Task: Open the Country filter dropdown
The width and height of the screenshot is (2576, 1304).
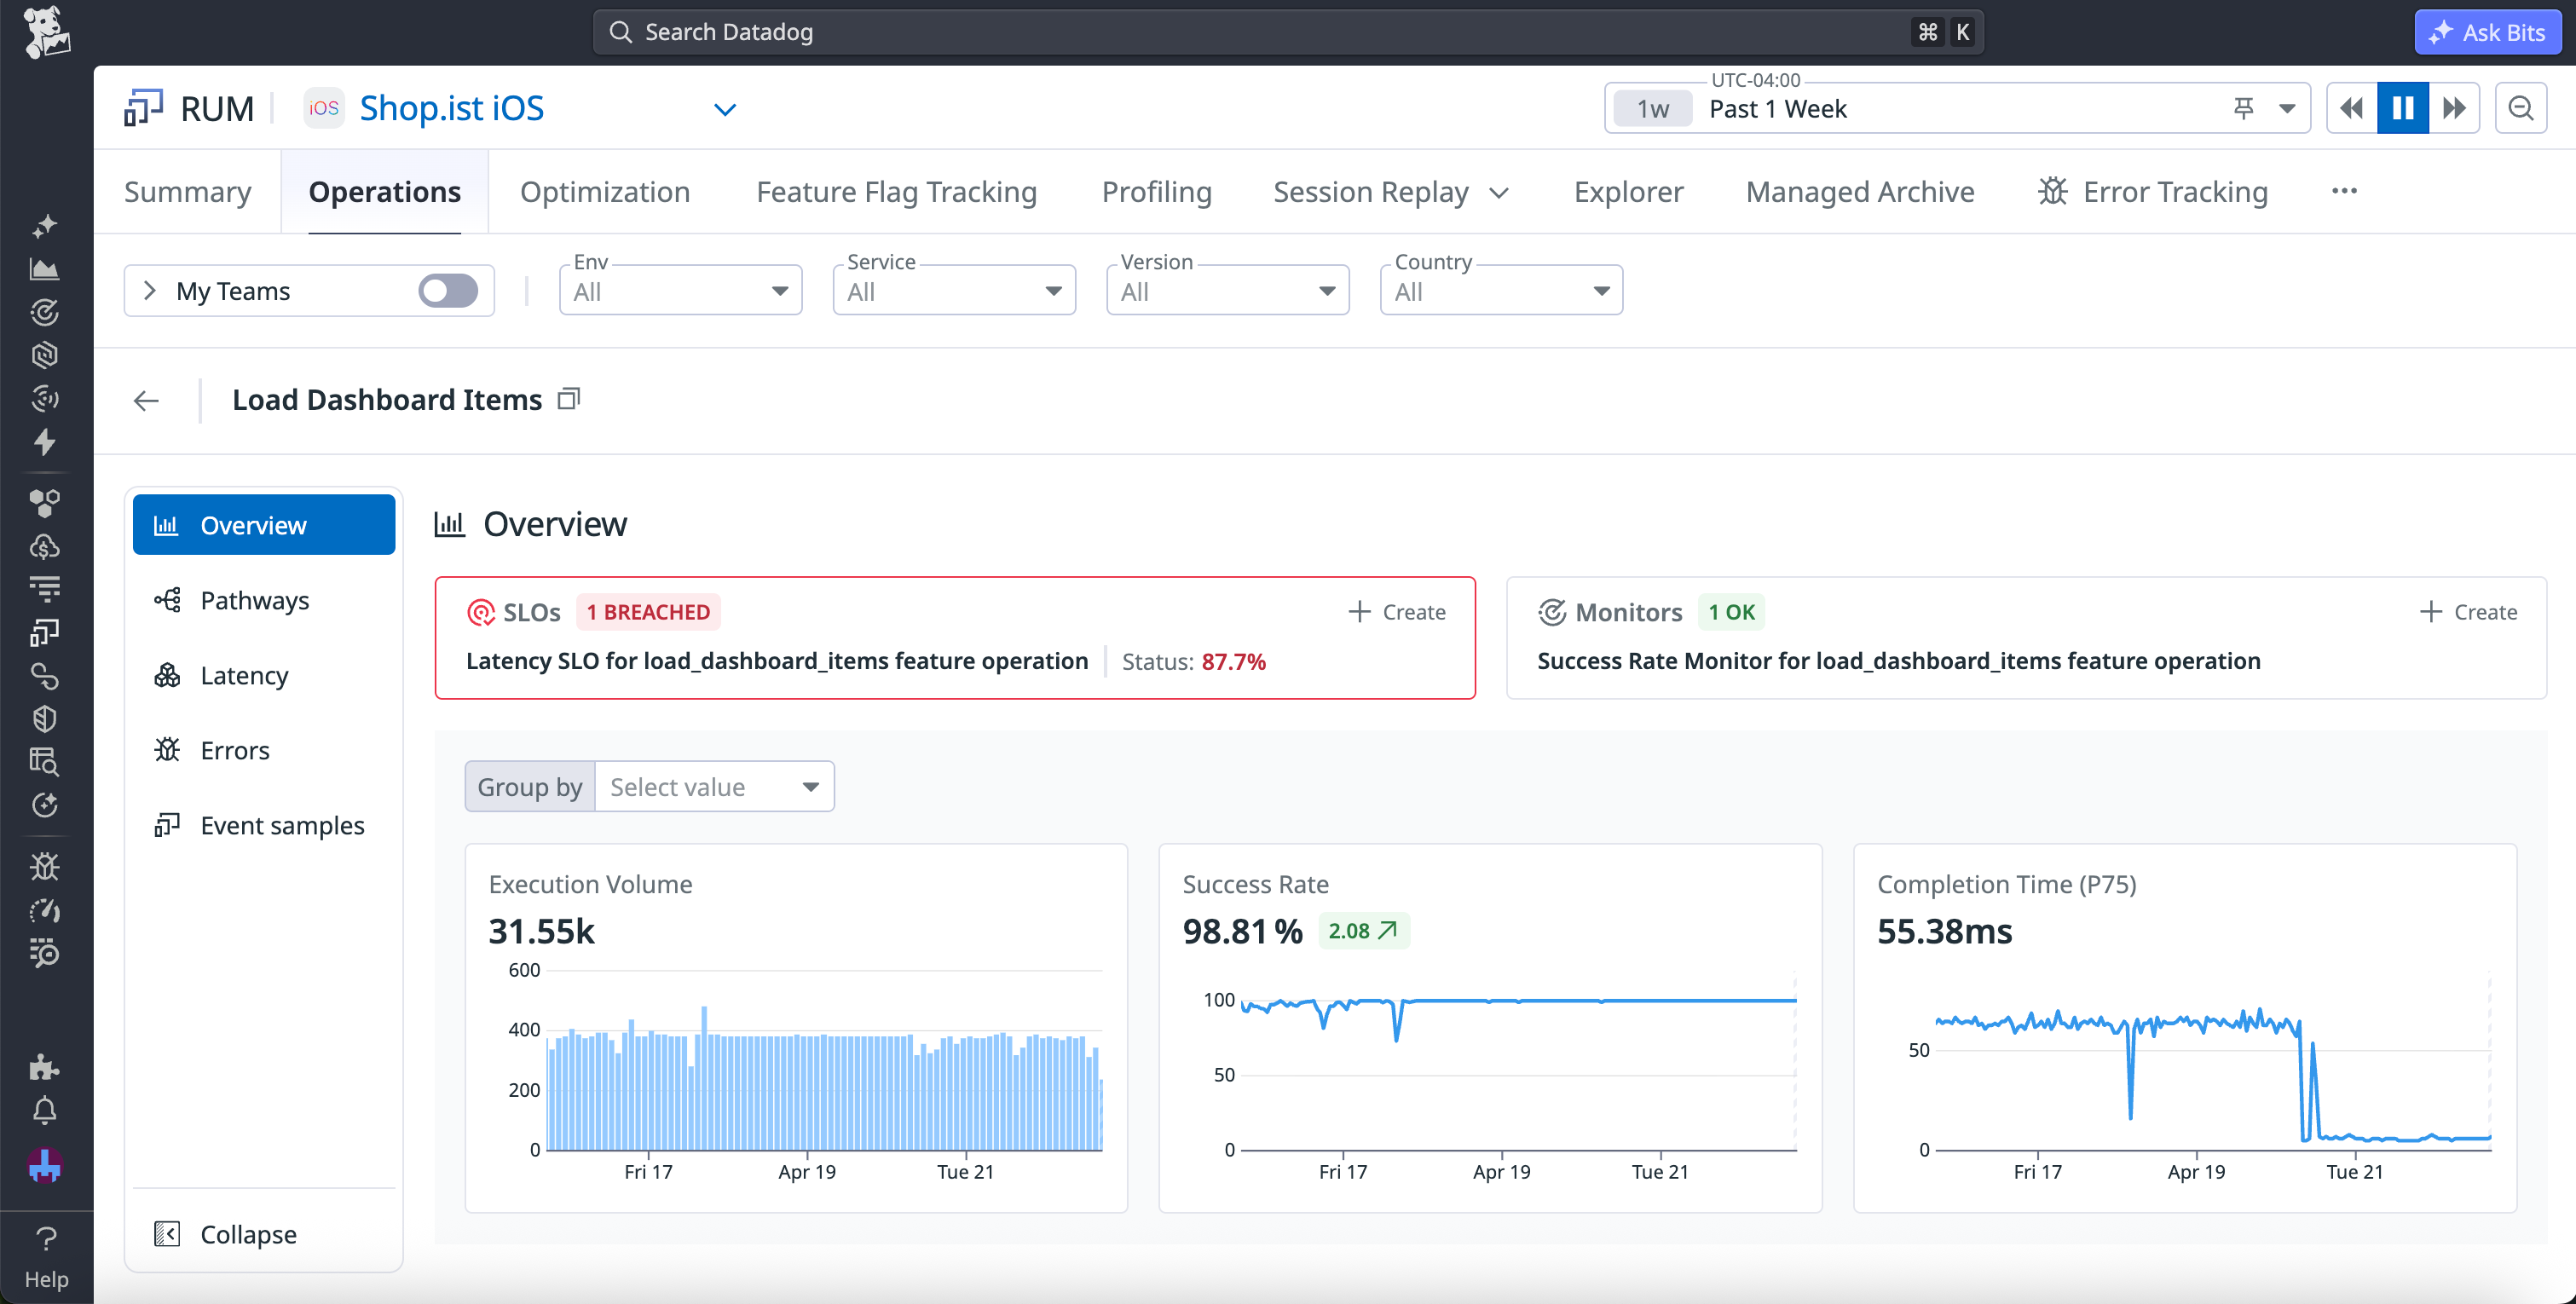Action: (1501, 291)
